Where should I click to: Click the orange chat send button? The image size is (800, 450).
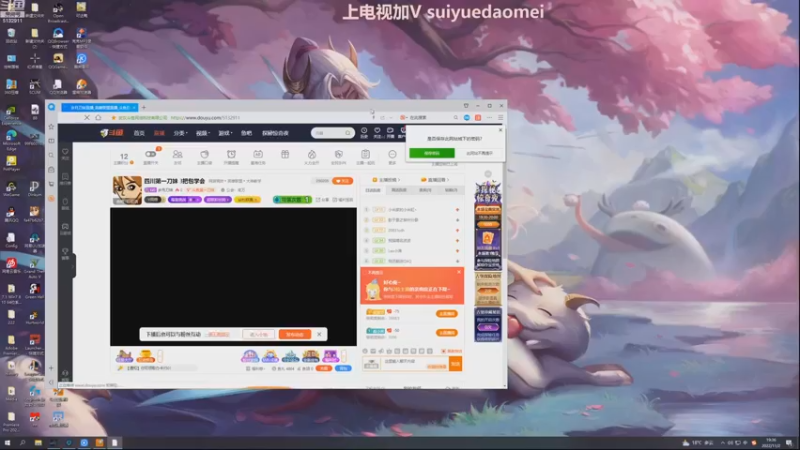click(455, 363)
